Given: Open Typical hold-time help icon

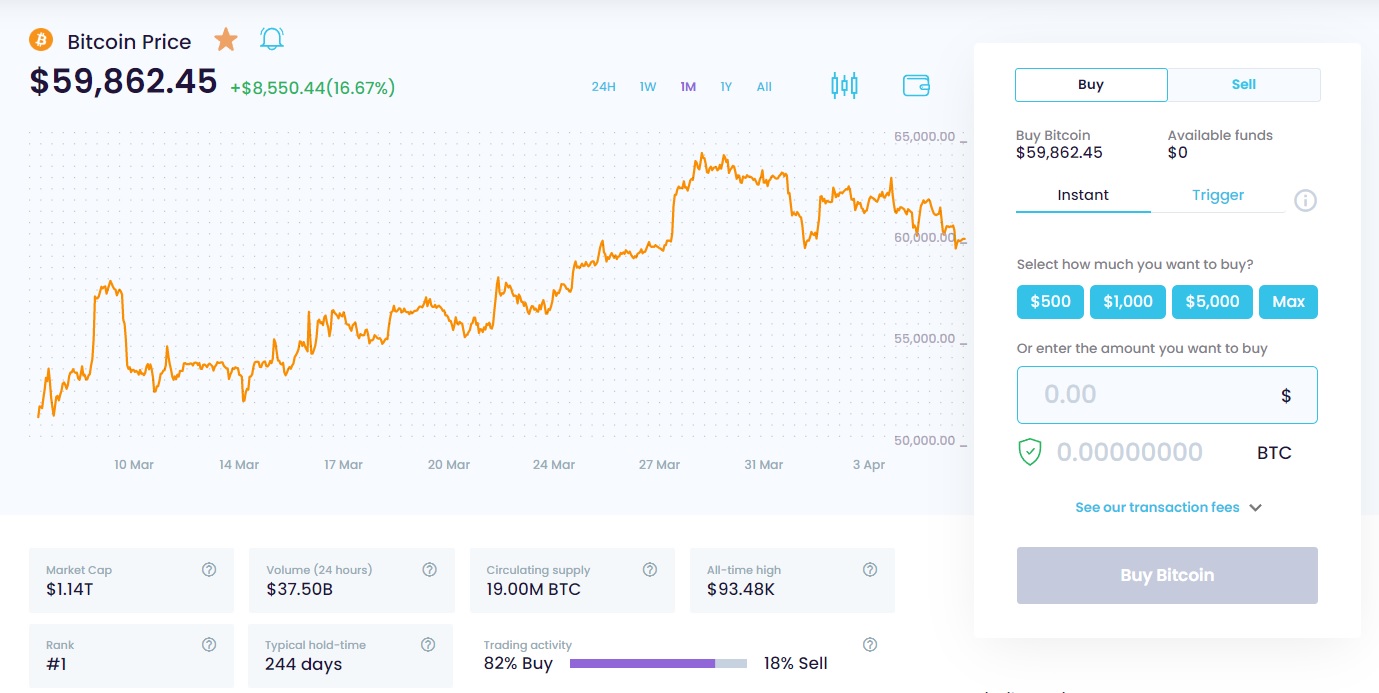Looking at the screenshot, I should point(428,644).
